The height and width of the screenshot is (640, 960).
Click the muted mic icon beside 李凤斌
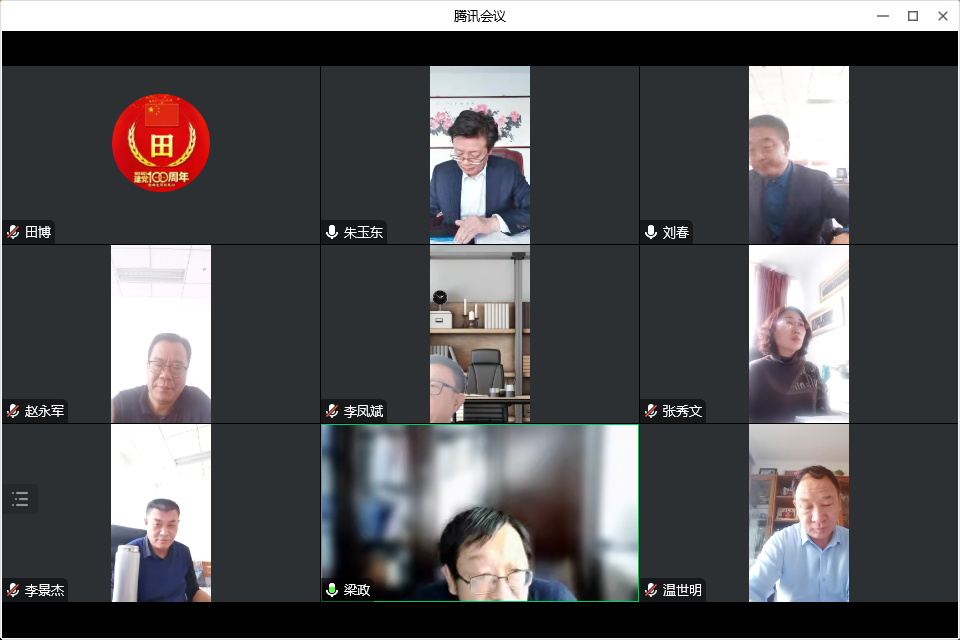click(x=332, y=411)
